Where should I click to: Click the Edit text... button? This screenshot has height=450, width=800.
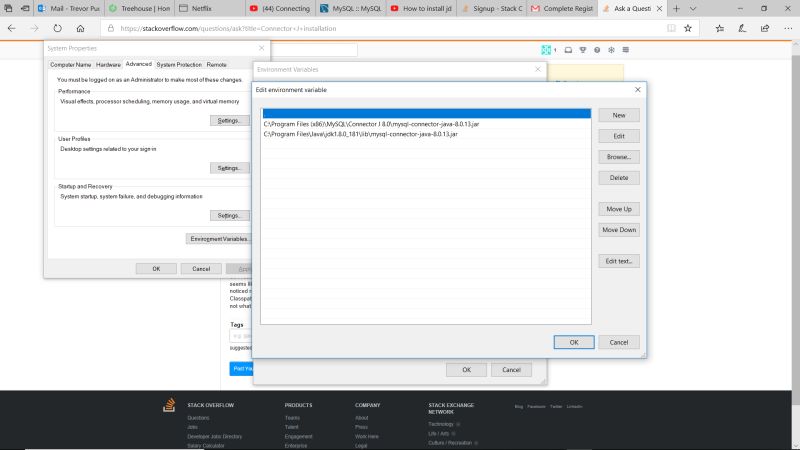(x=619, y=261)
